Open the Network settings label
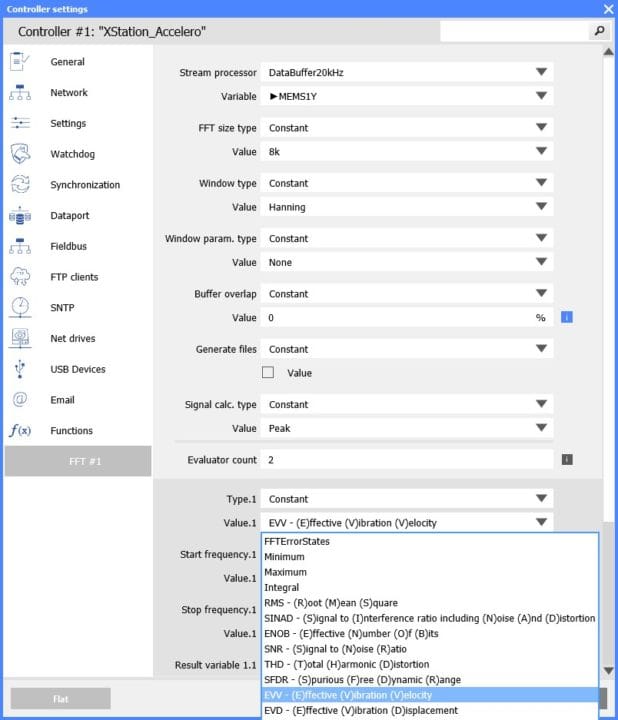Screen dimensions: 618x720 coord(69,92)
